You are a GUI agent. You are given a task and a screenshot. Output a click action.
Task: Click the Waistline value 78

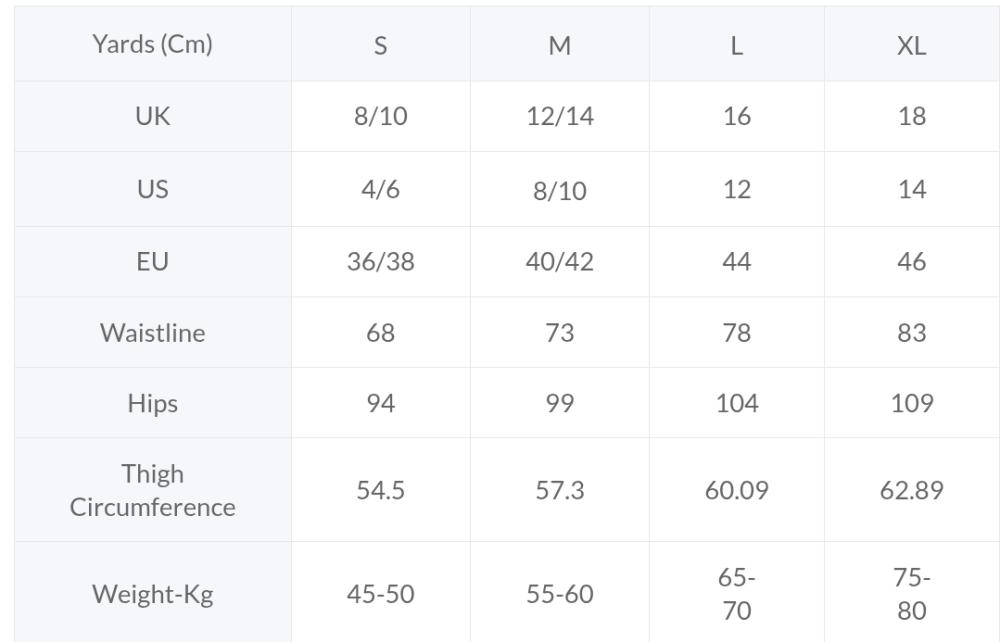[x=737, y=332]
